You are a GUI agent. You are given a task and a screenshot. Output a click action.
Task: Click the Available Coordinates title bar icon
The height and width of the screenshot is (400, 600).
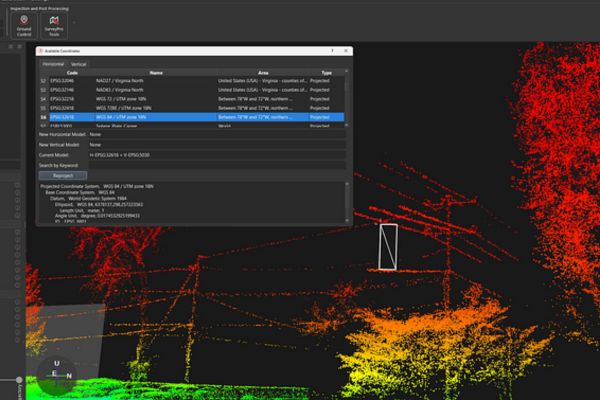[40, 50]
